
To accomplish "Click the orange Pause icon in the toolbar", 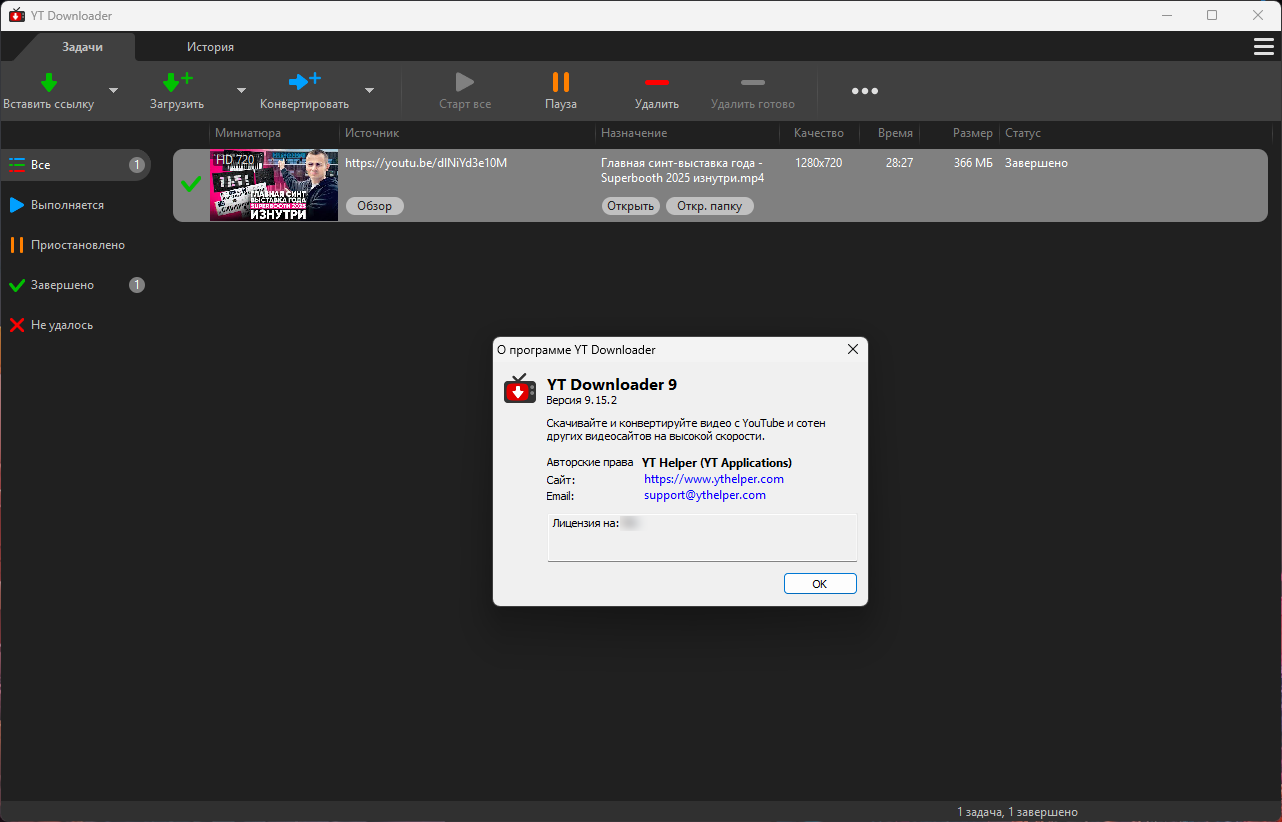I will 561,82.
